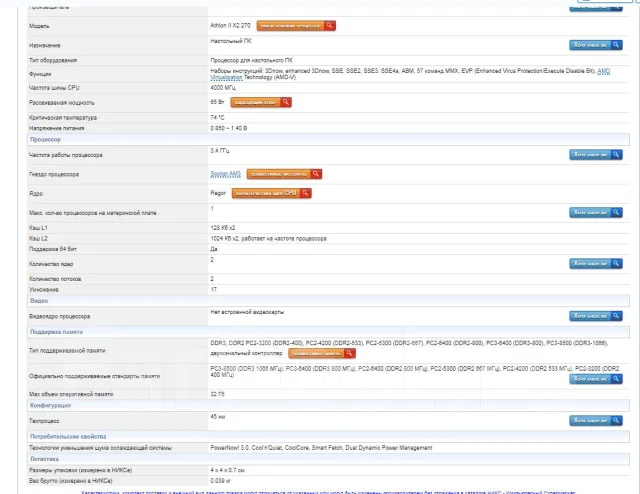Select the value 2 in Количество потоков row

(x=212, y=279)
